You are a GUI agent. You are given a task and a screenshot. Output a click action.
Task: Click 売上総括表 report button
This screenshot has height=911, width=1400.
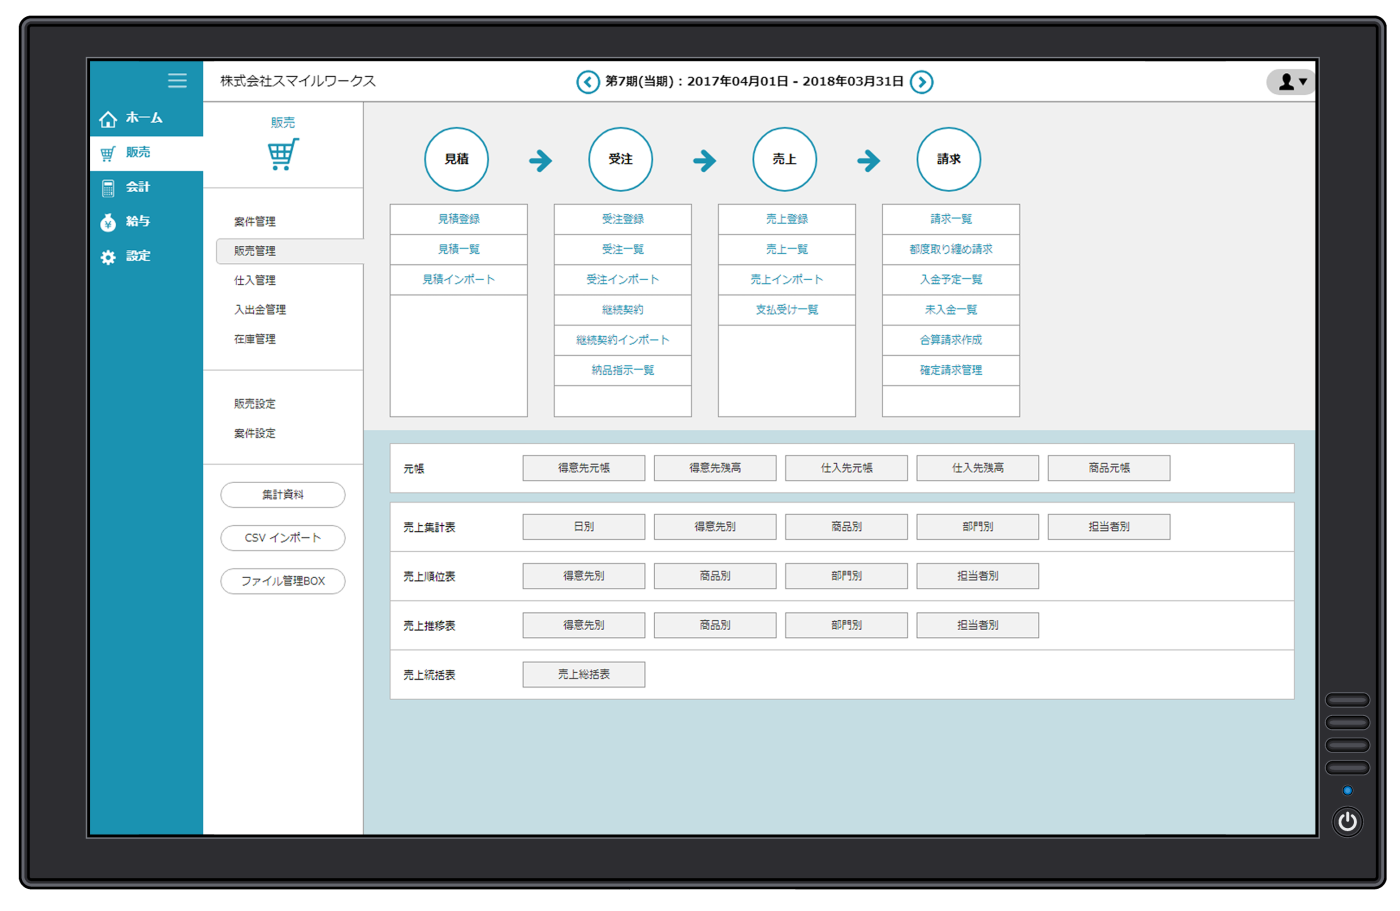tap(584, 675)
